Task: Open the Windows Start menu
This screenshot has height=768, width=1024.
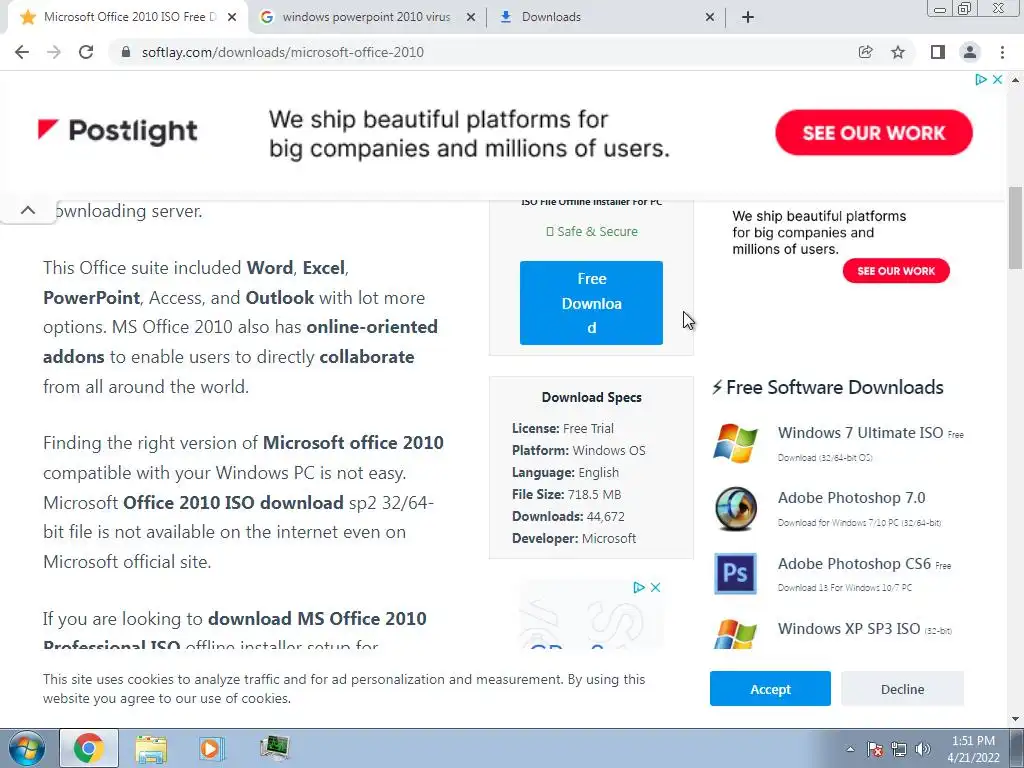Action: (x=26, y=748)
